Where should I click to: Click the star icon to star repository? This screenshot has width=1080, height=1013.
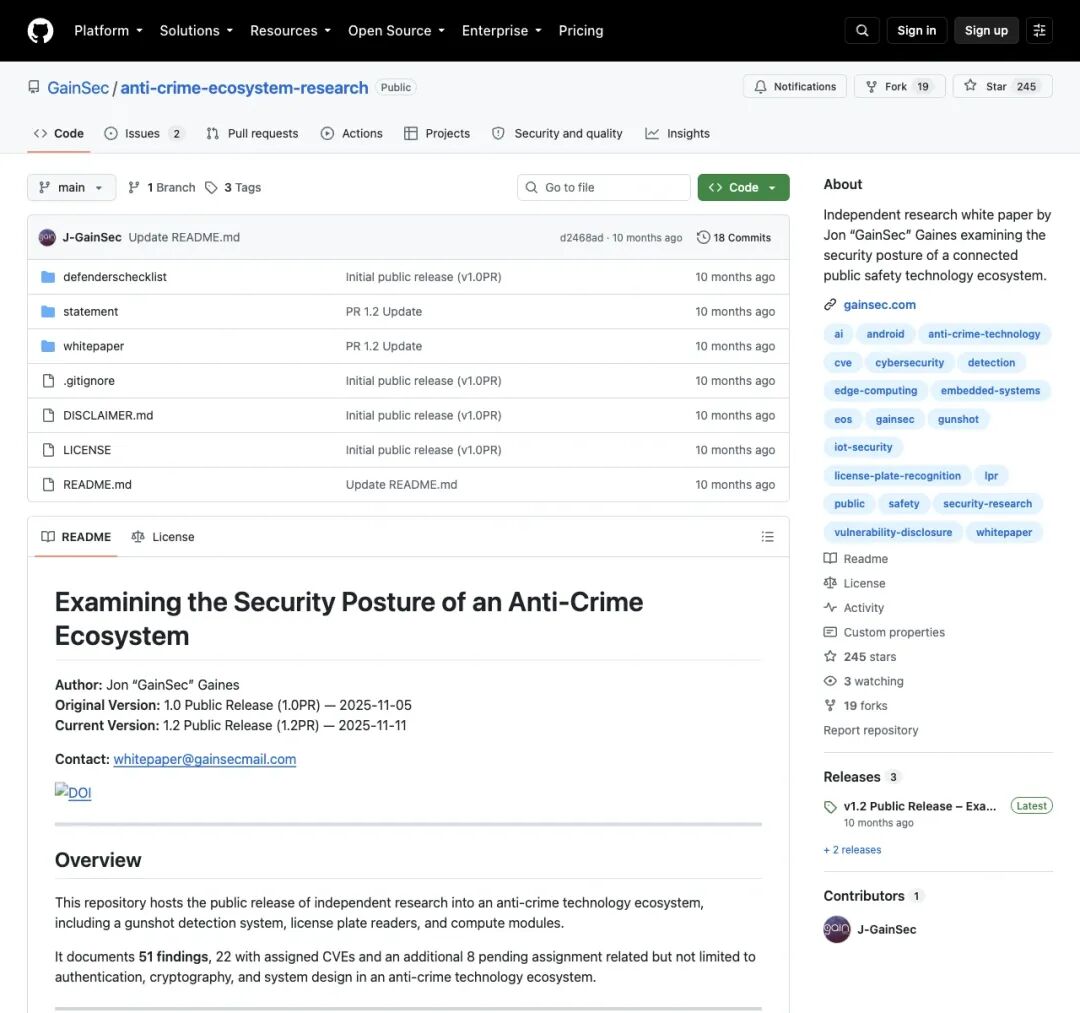click(970, 86)
